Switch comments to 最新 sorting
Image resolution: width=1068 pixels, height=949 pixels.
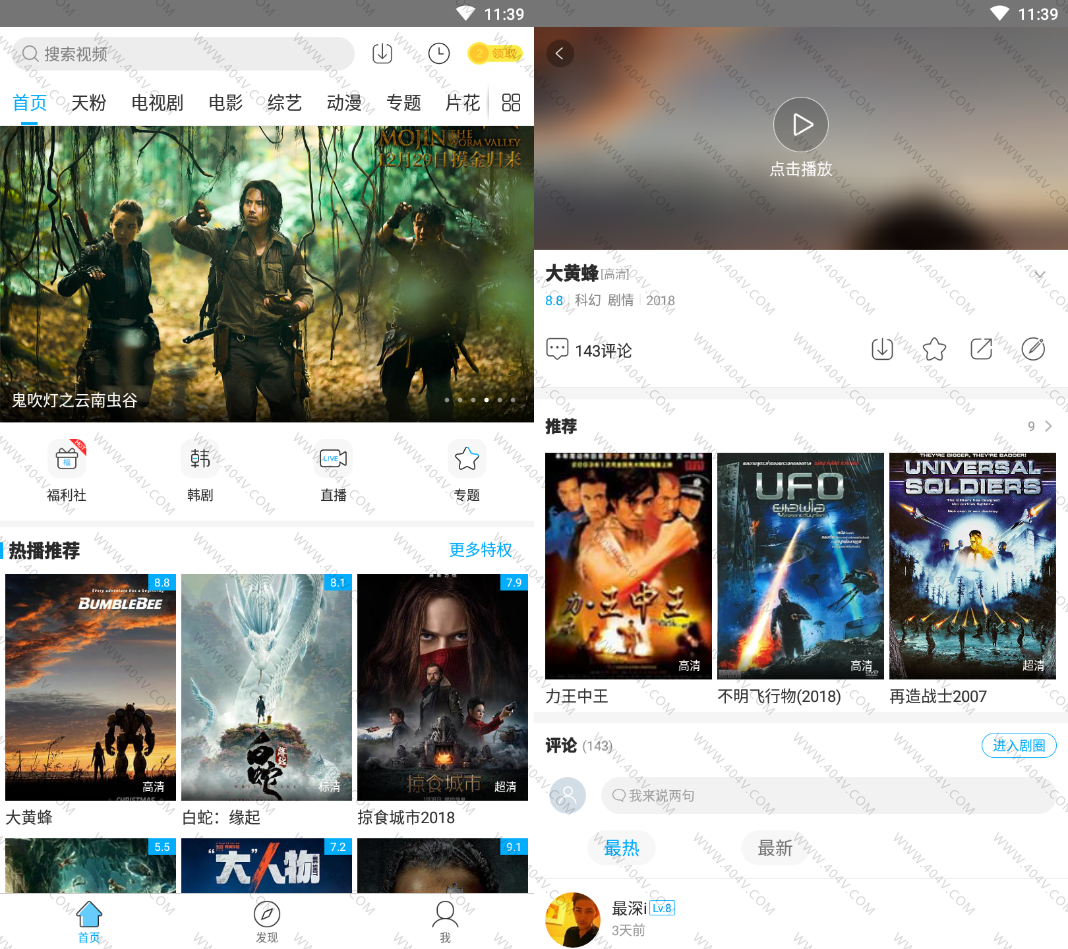tap(775, 848)
